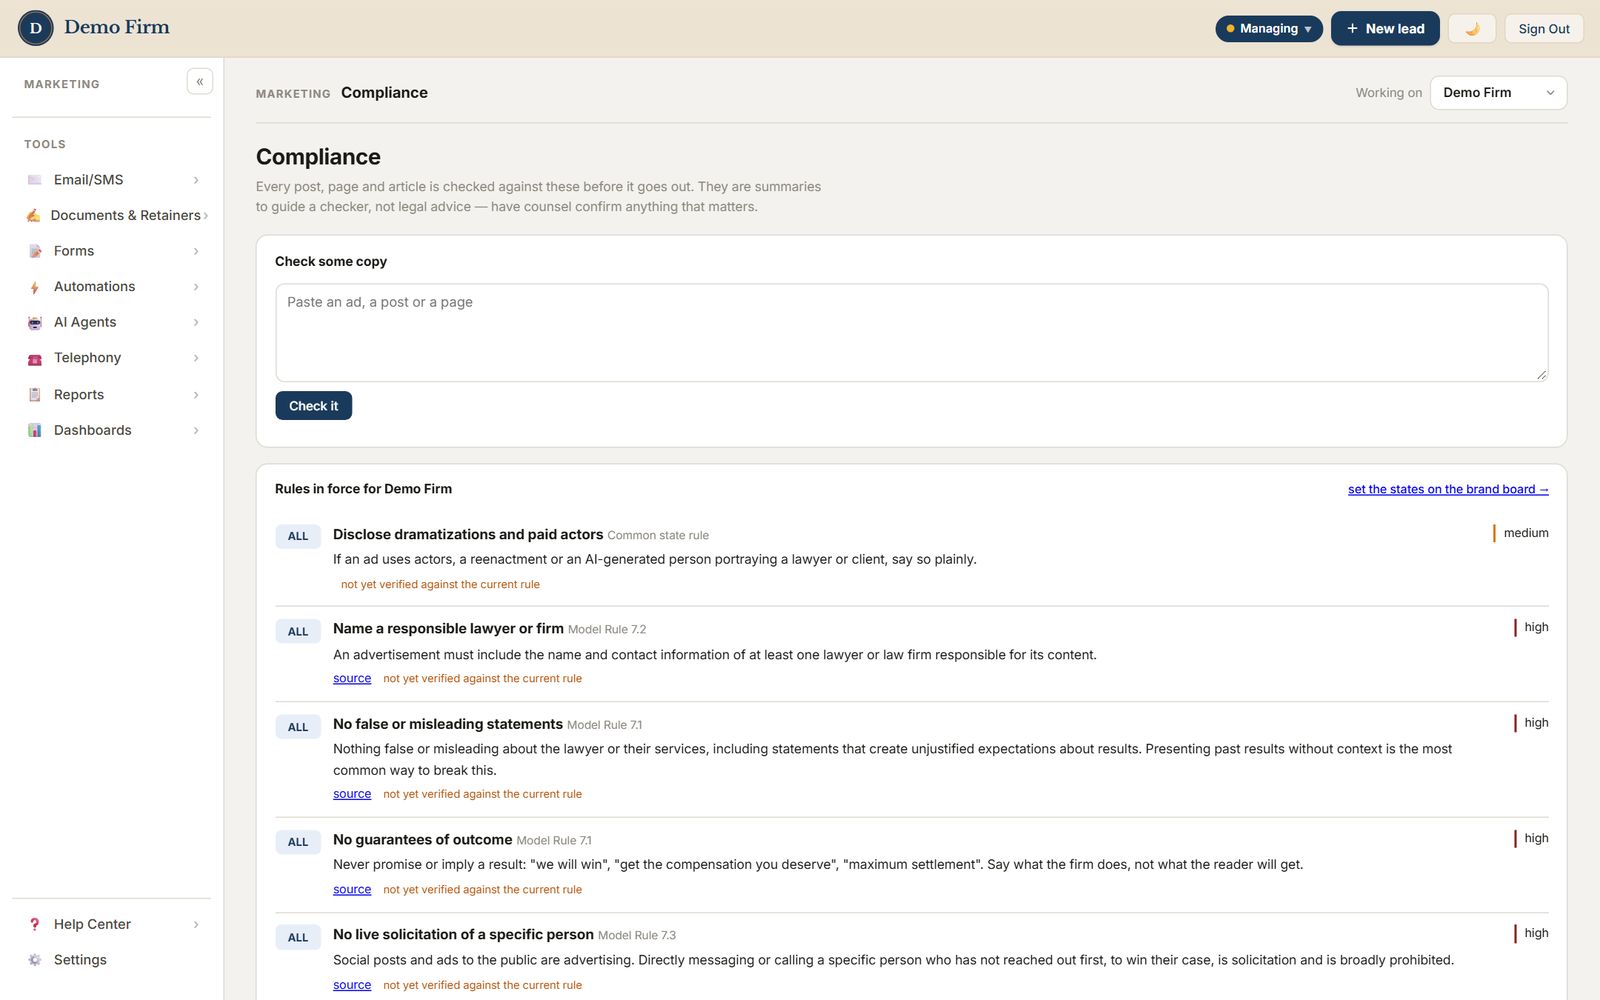Expand the Forms submenu chevron

(196, 251)
